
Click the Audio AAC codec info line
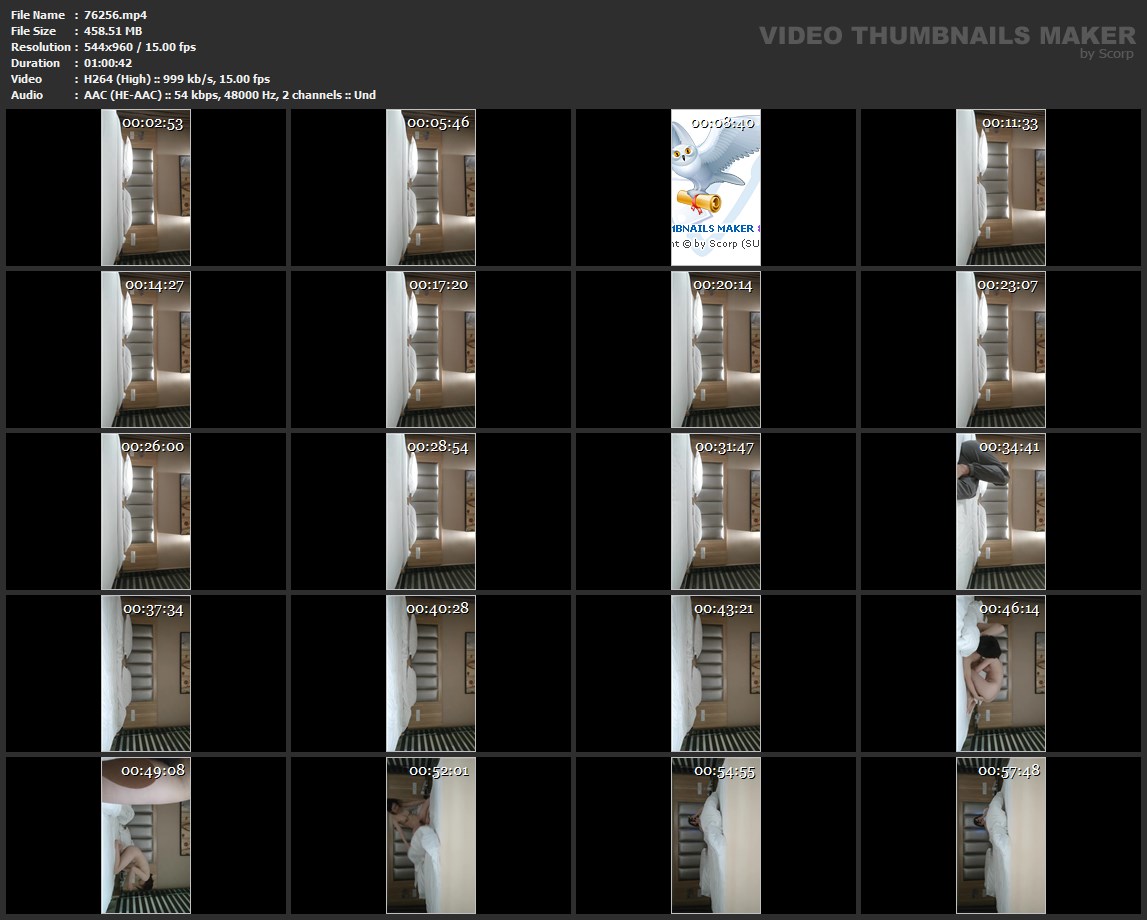point(230,95)
